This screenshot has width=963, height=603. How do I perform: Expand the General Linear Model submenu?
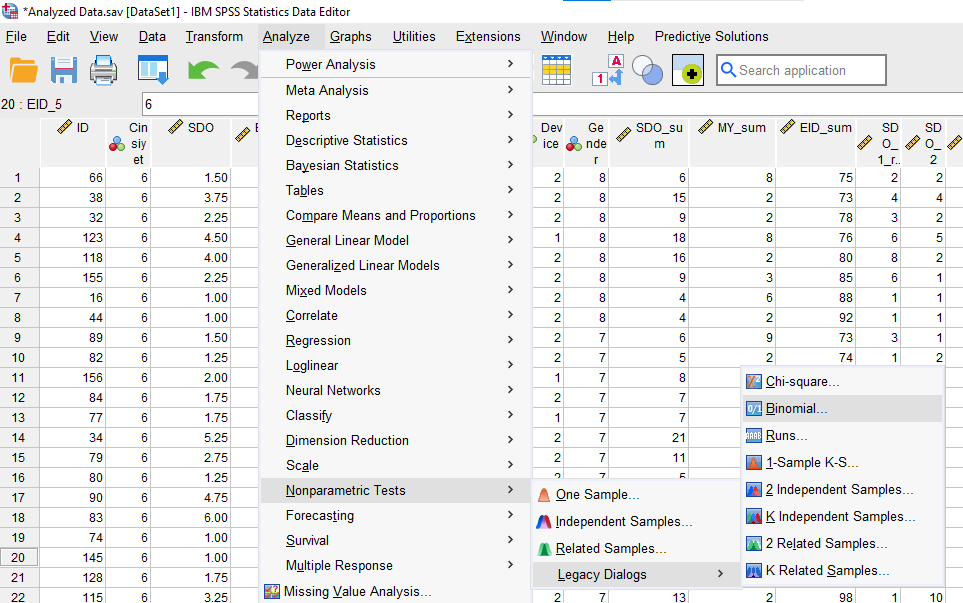395,240
